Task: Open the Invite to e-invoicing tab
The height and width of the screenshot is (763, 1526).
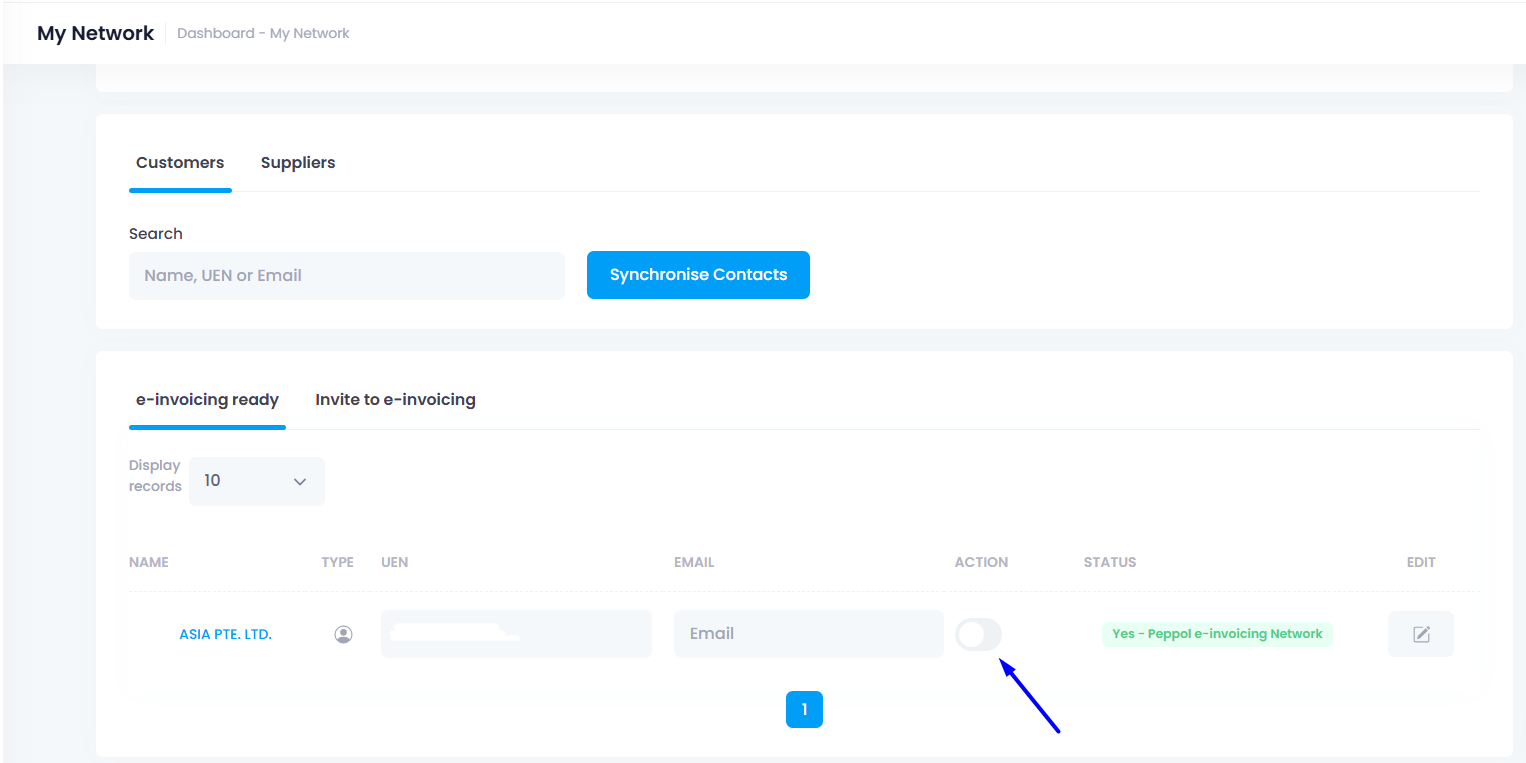Action: (x=395, y=400)
